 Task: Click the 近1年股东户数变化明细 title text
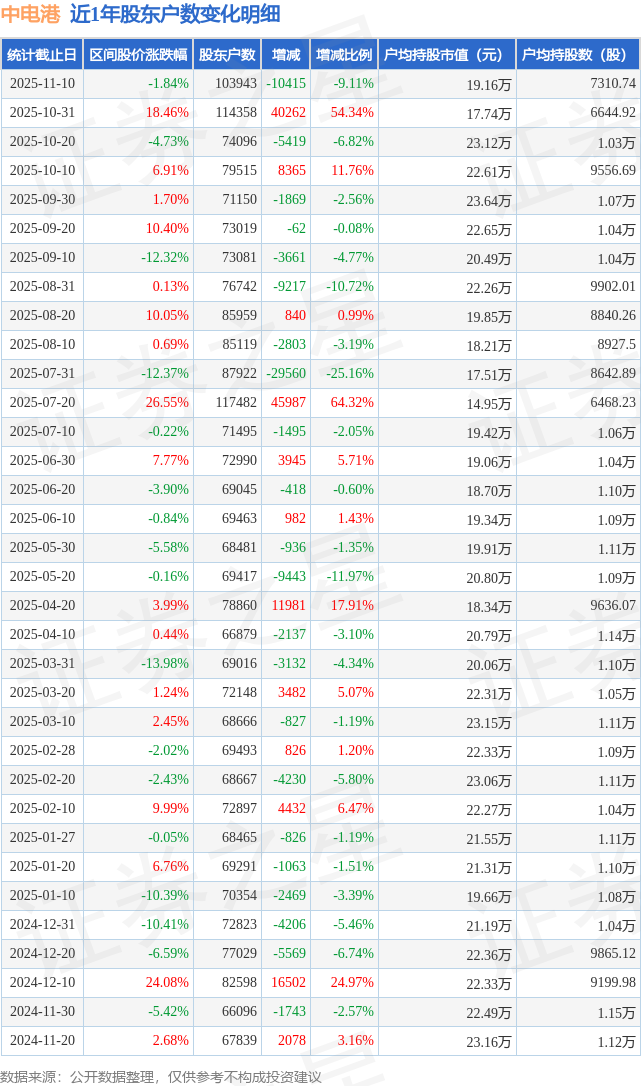[175, 14]
